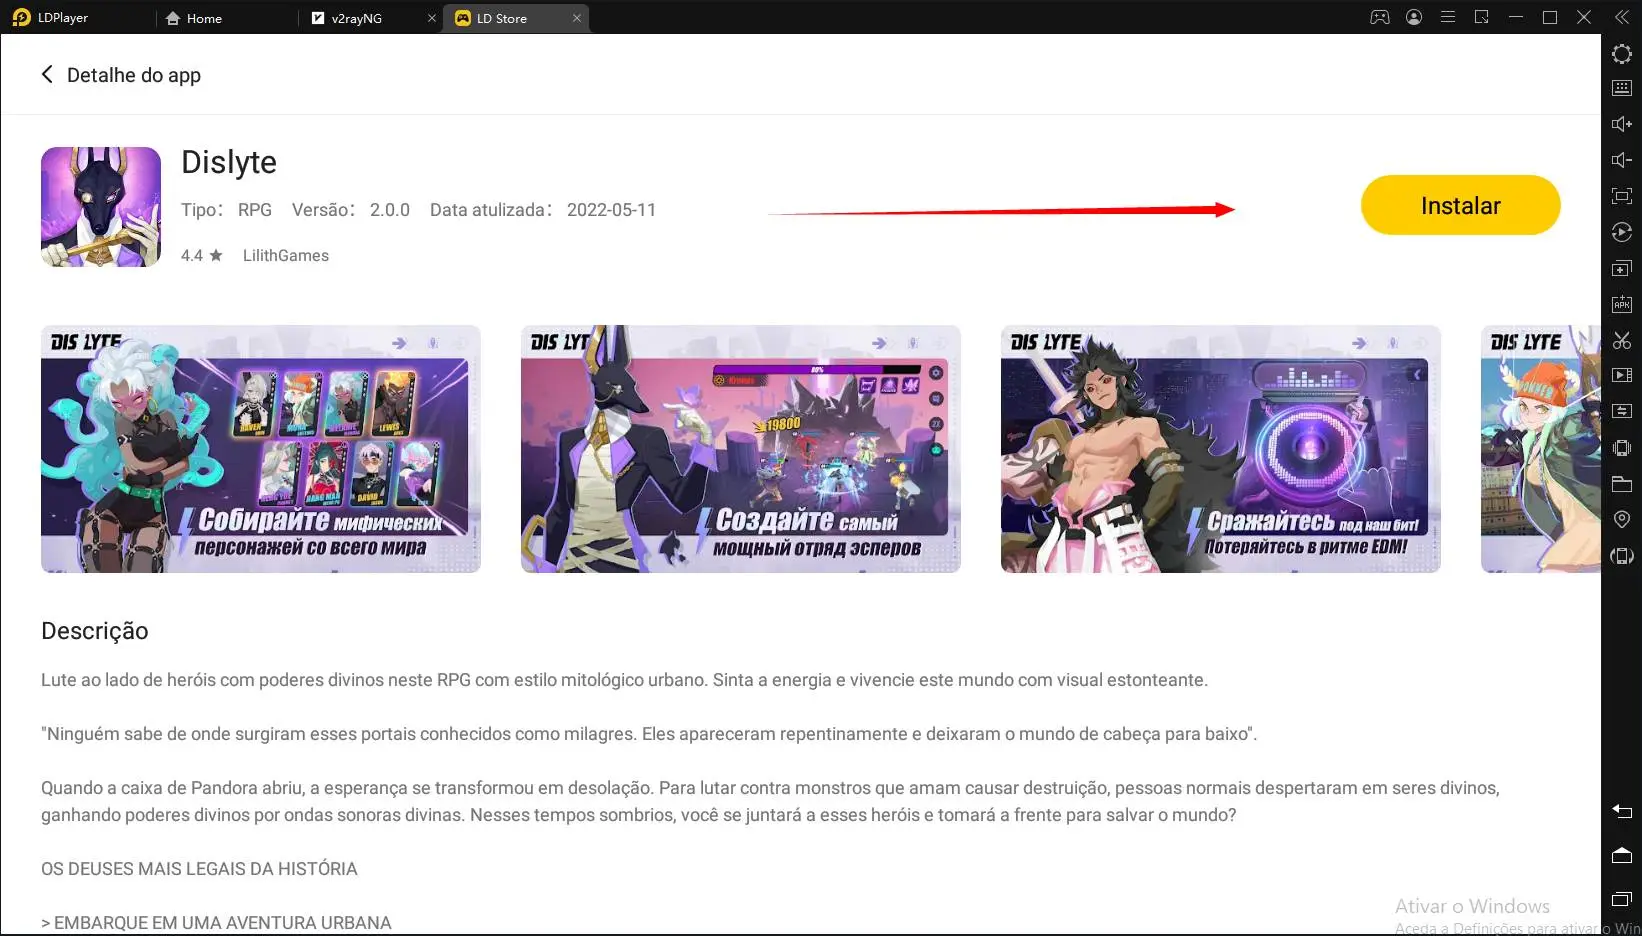This screenshot has height=936, width=1642.
Task: Click the 4.4 star rating
Action: point(201,255)
